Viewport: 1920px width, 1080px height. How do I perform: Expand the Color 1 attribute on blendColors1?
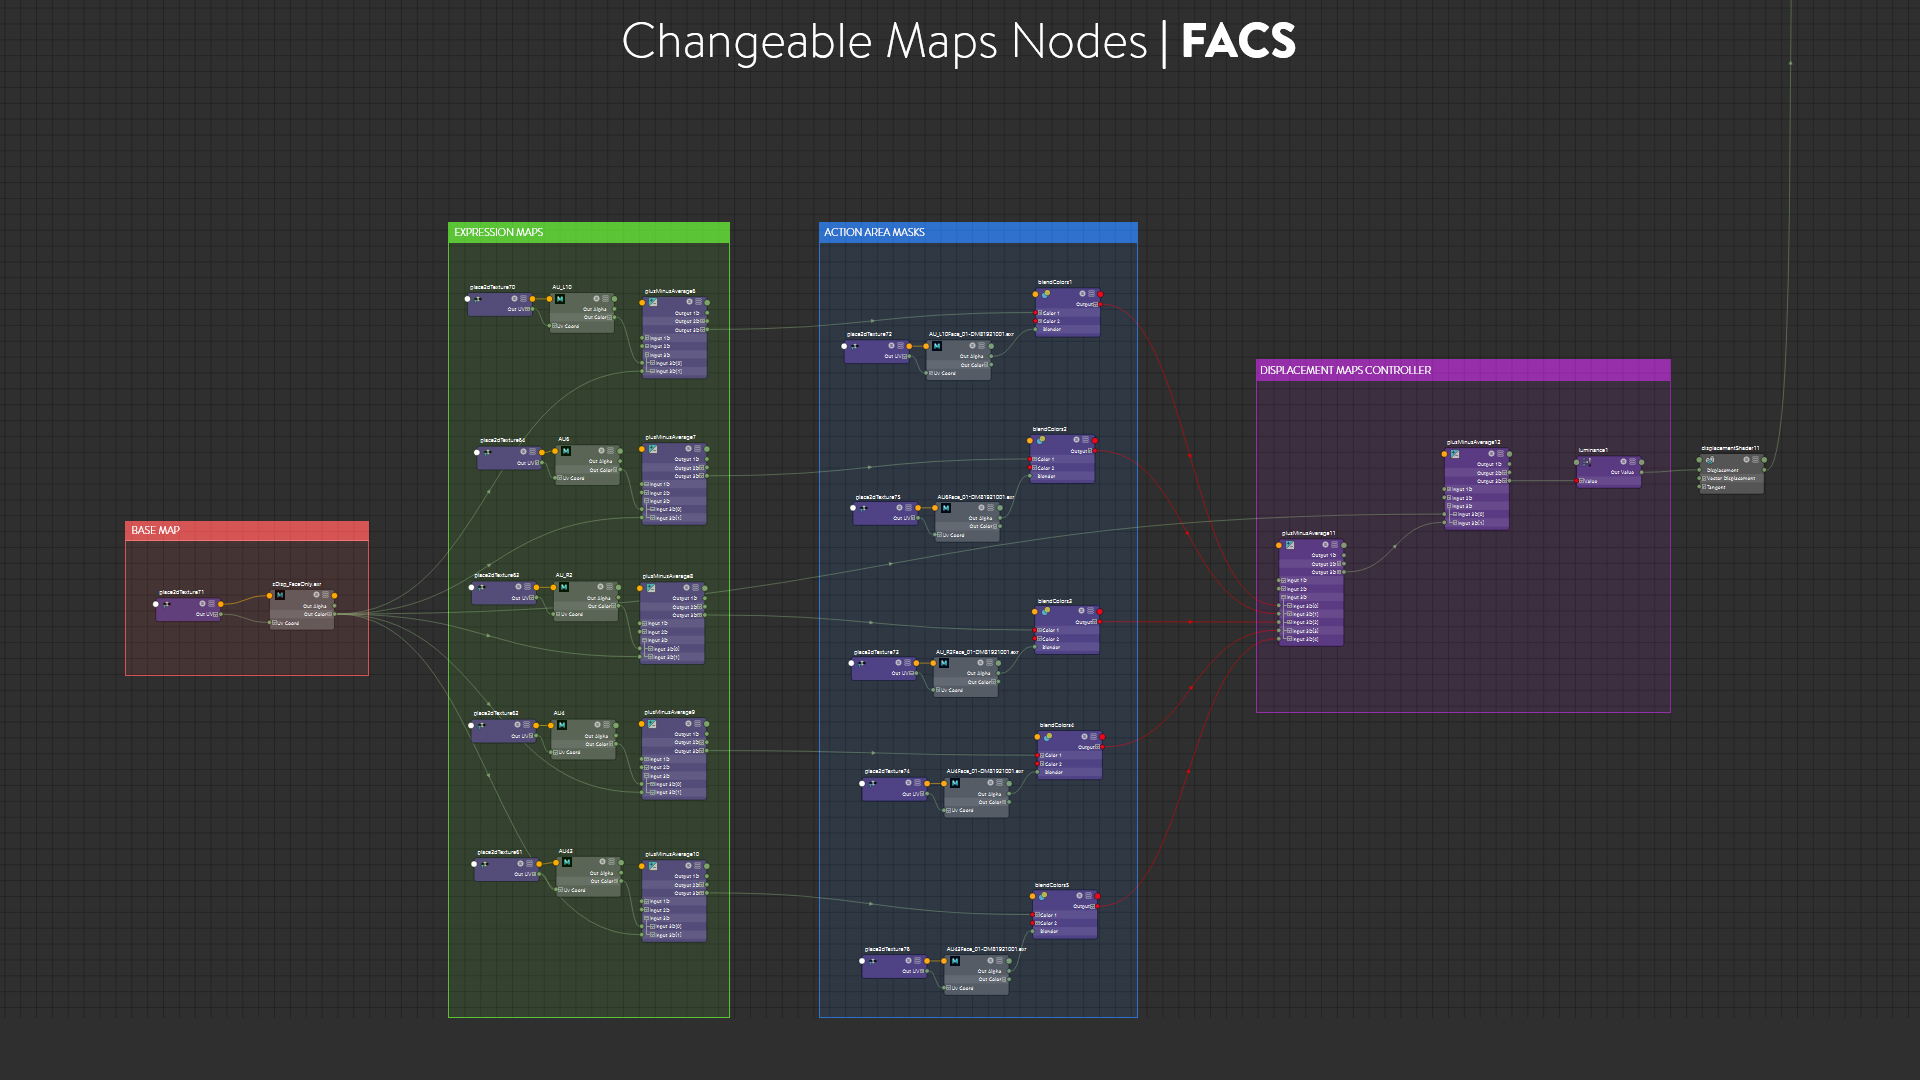point(1040,313)
